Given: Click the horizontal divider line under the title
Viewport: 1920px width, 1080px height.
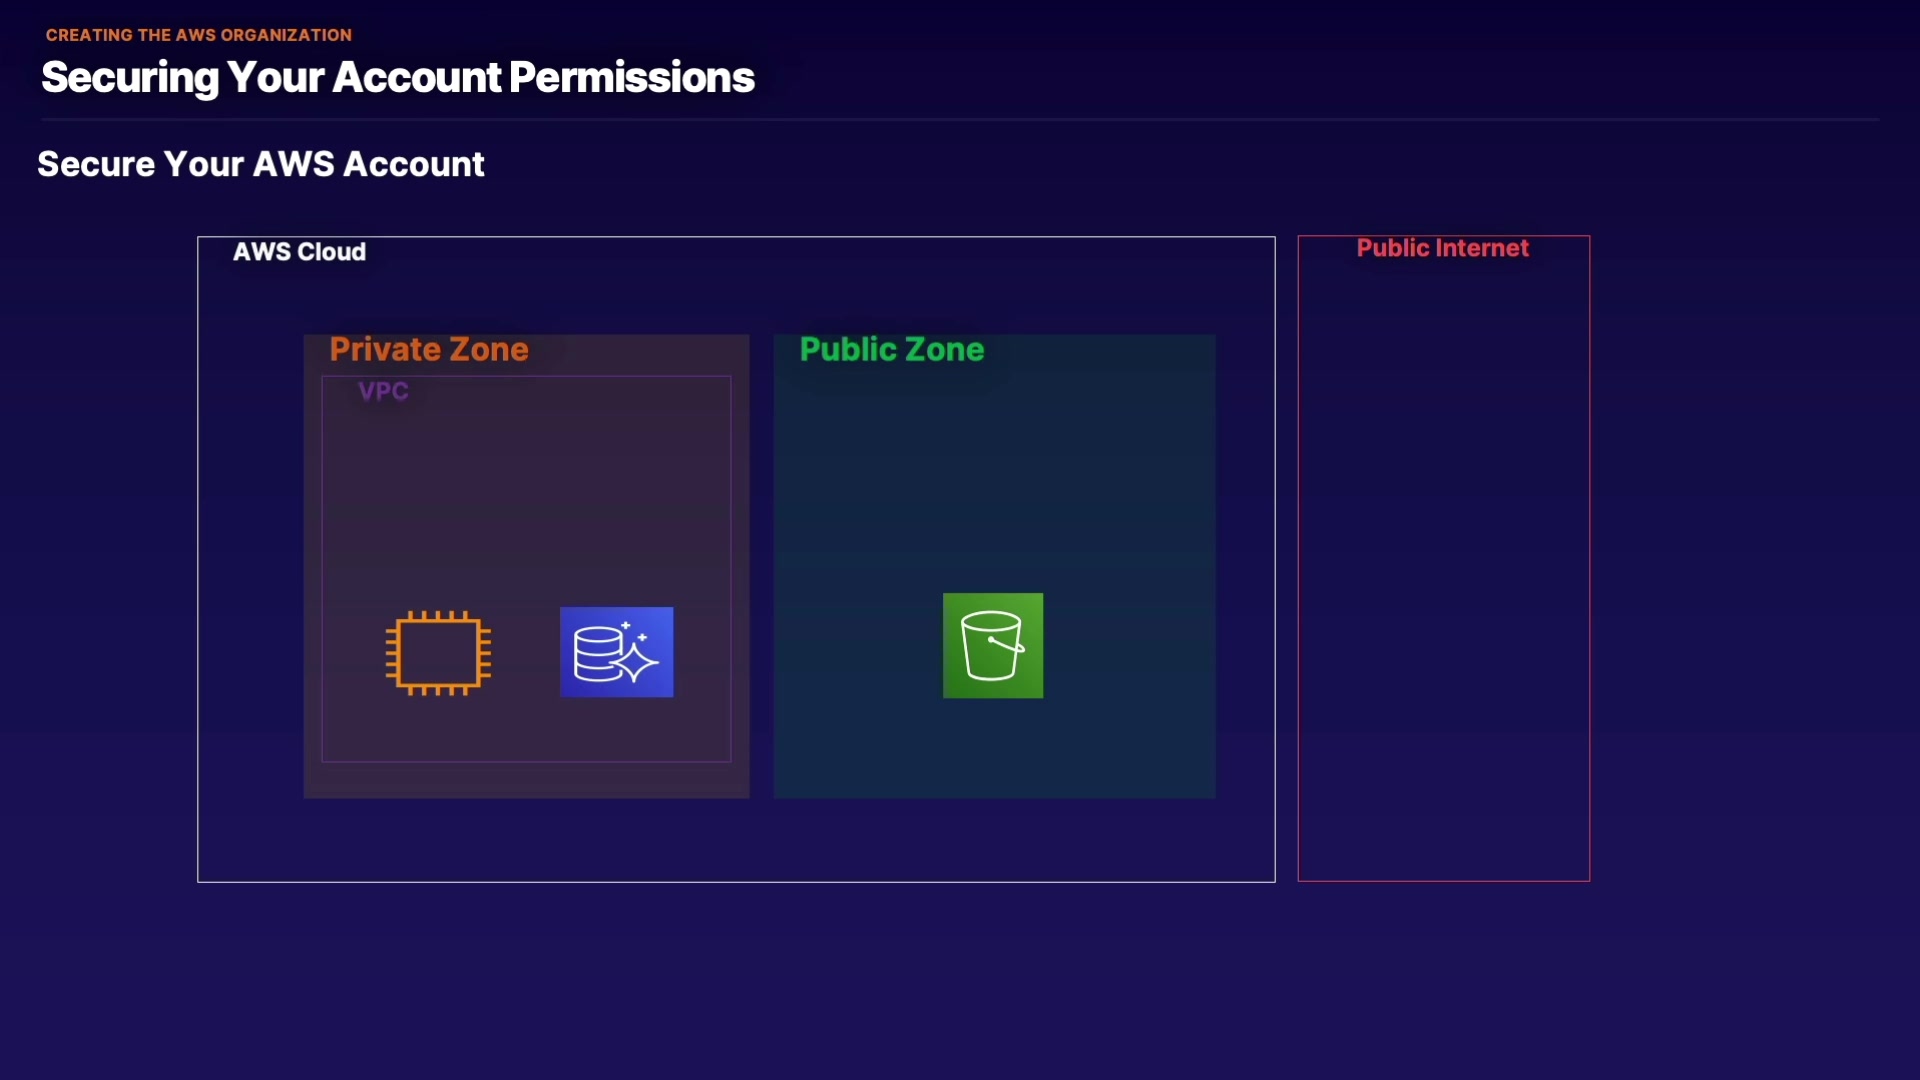Looking at the screenshot, I should point(960,120).
